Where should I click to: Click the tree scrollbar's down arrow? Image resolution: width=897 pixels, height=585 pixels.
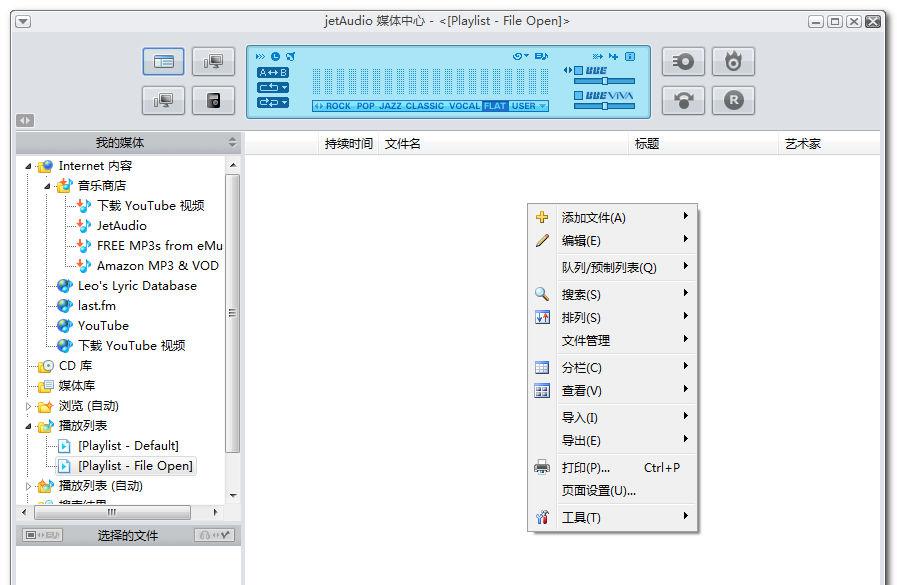(233, 495)
